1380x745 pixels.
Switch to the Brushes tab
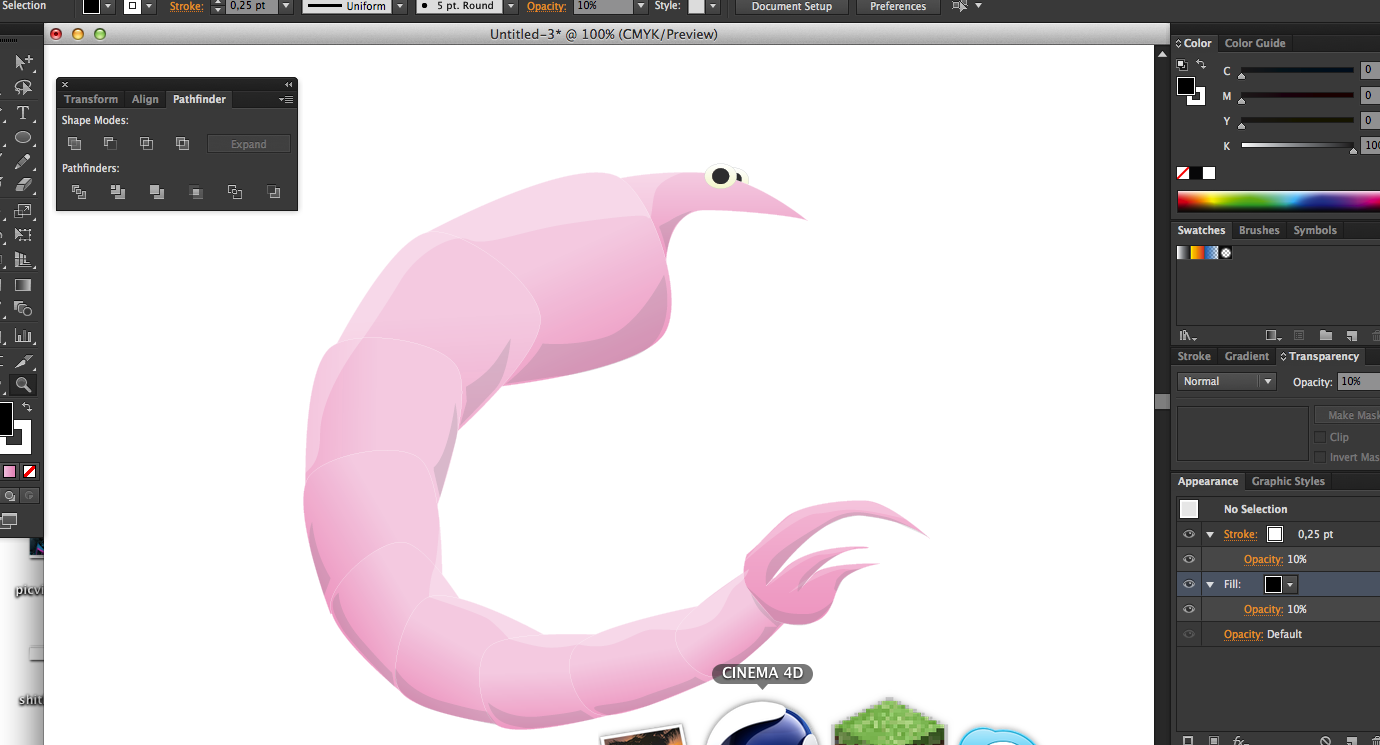coord(1259,230)
